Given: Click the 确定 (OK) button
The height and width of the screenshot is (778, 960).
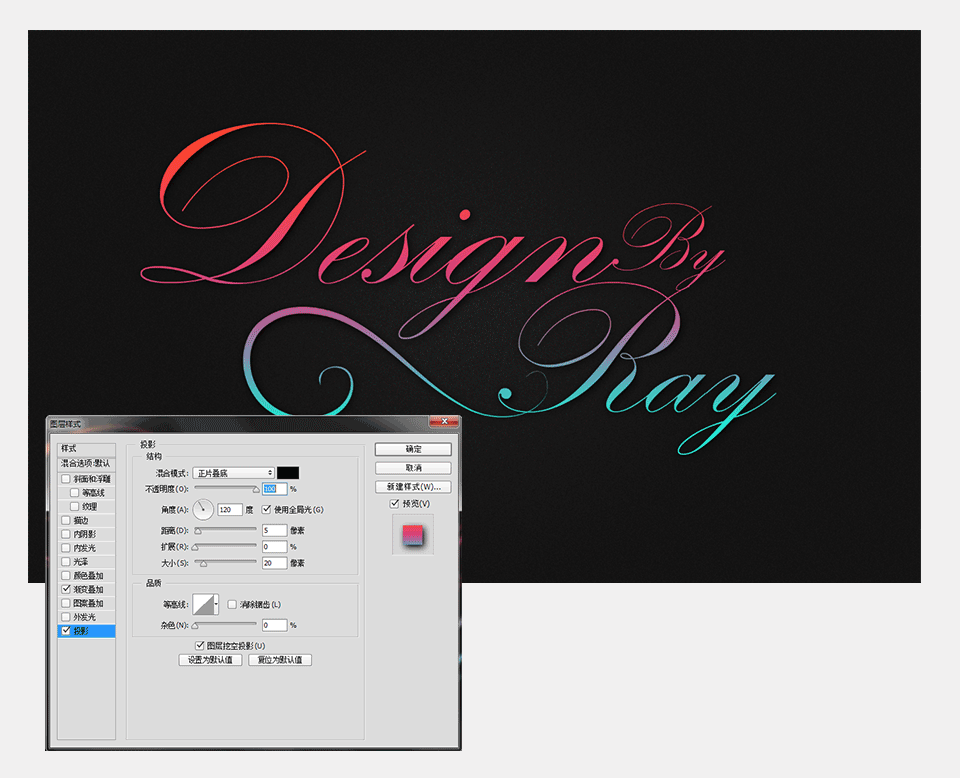Looking at the screenshot, I should (413, 449).
